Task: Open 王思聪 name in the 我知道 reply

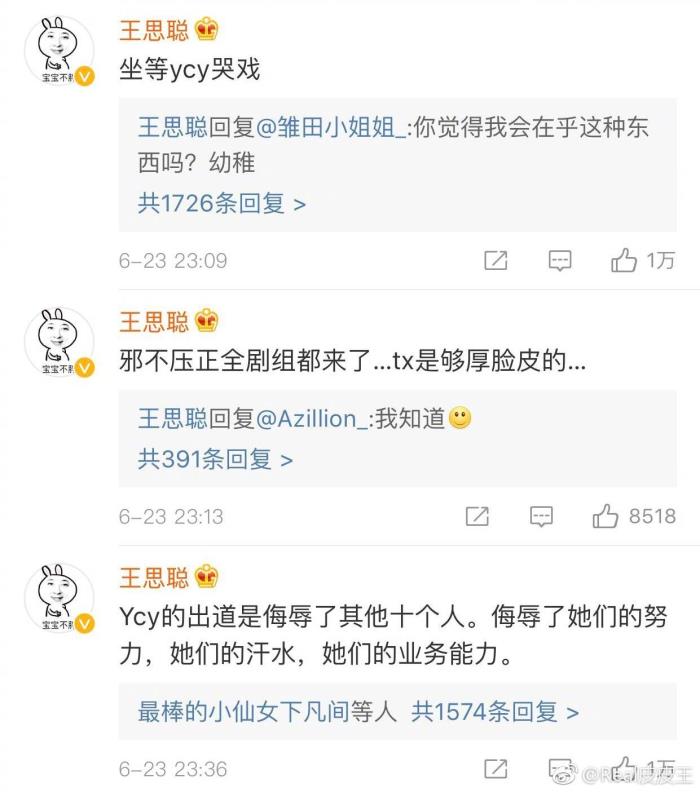Action: (172, 420)
